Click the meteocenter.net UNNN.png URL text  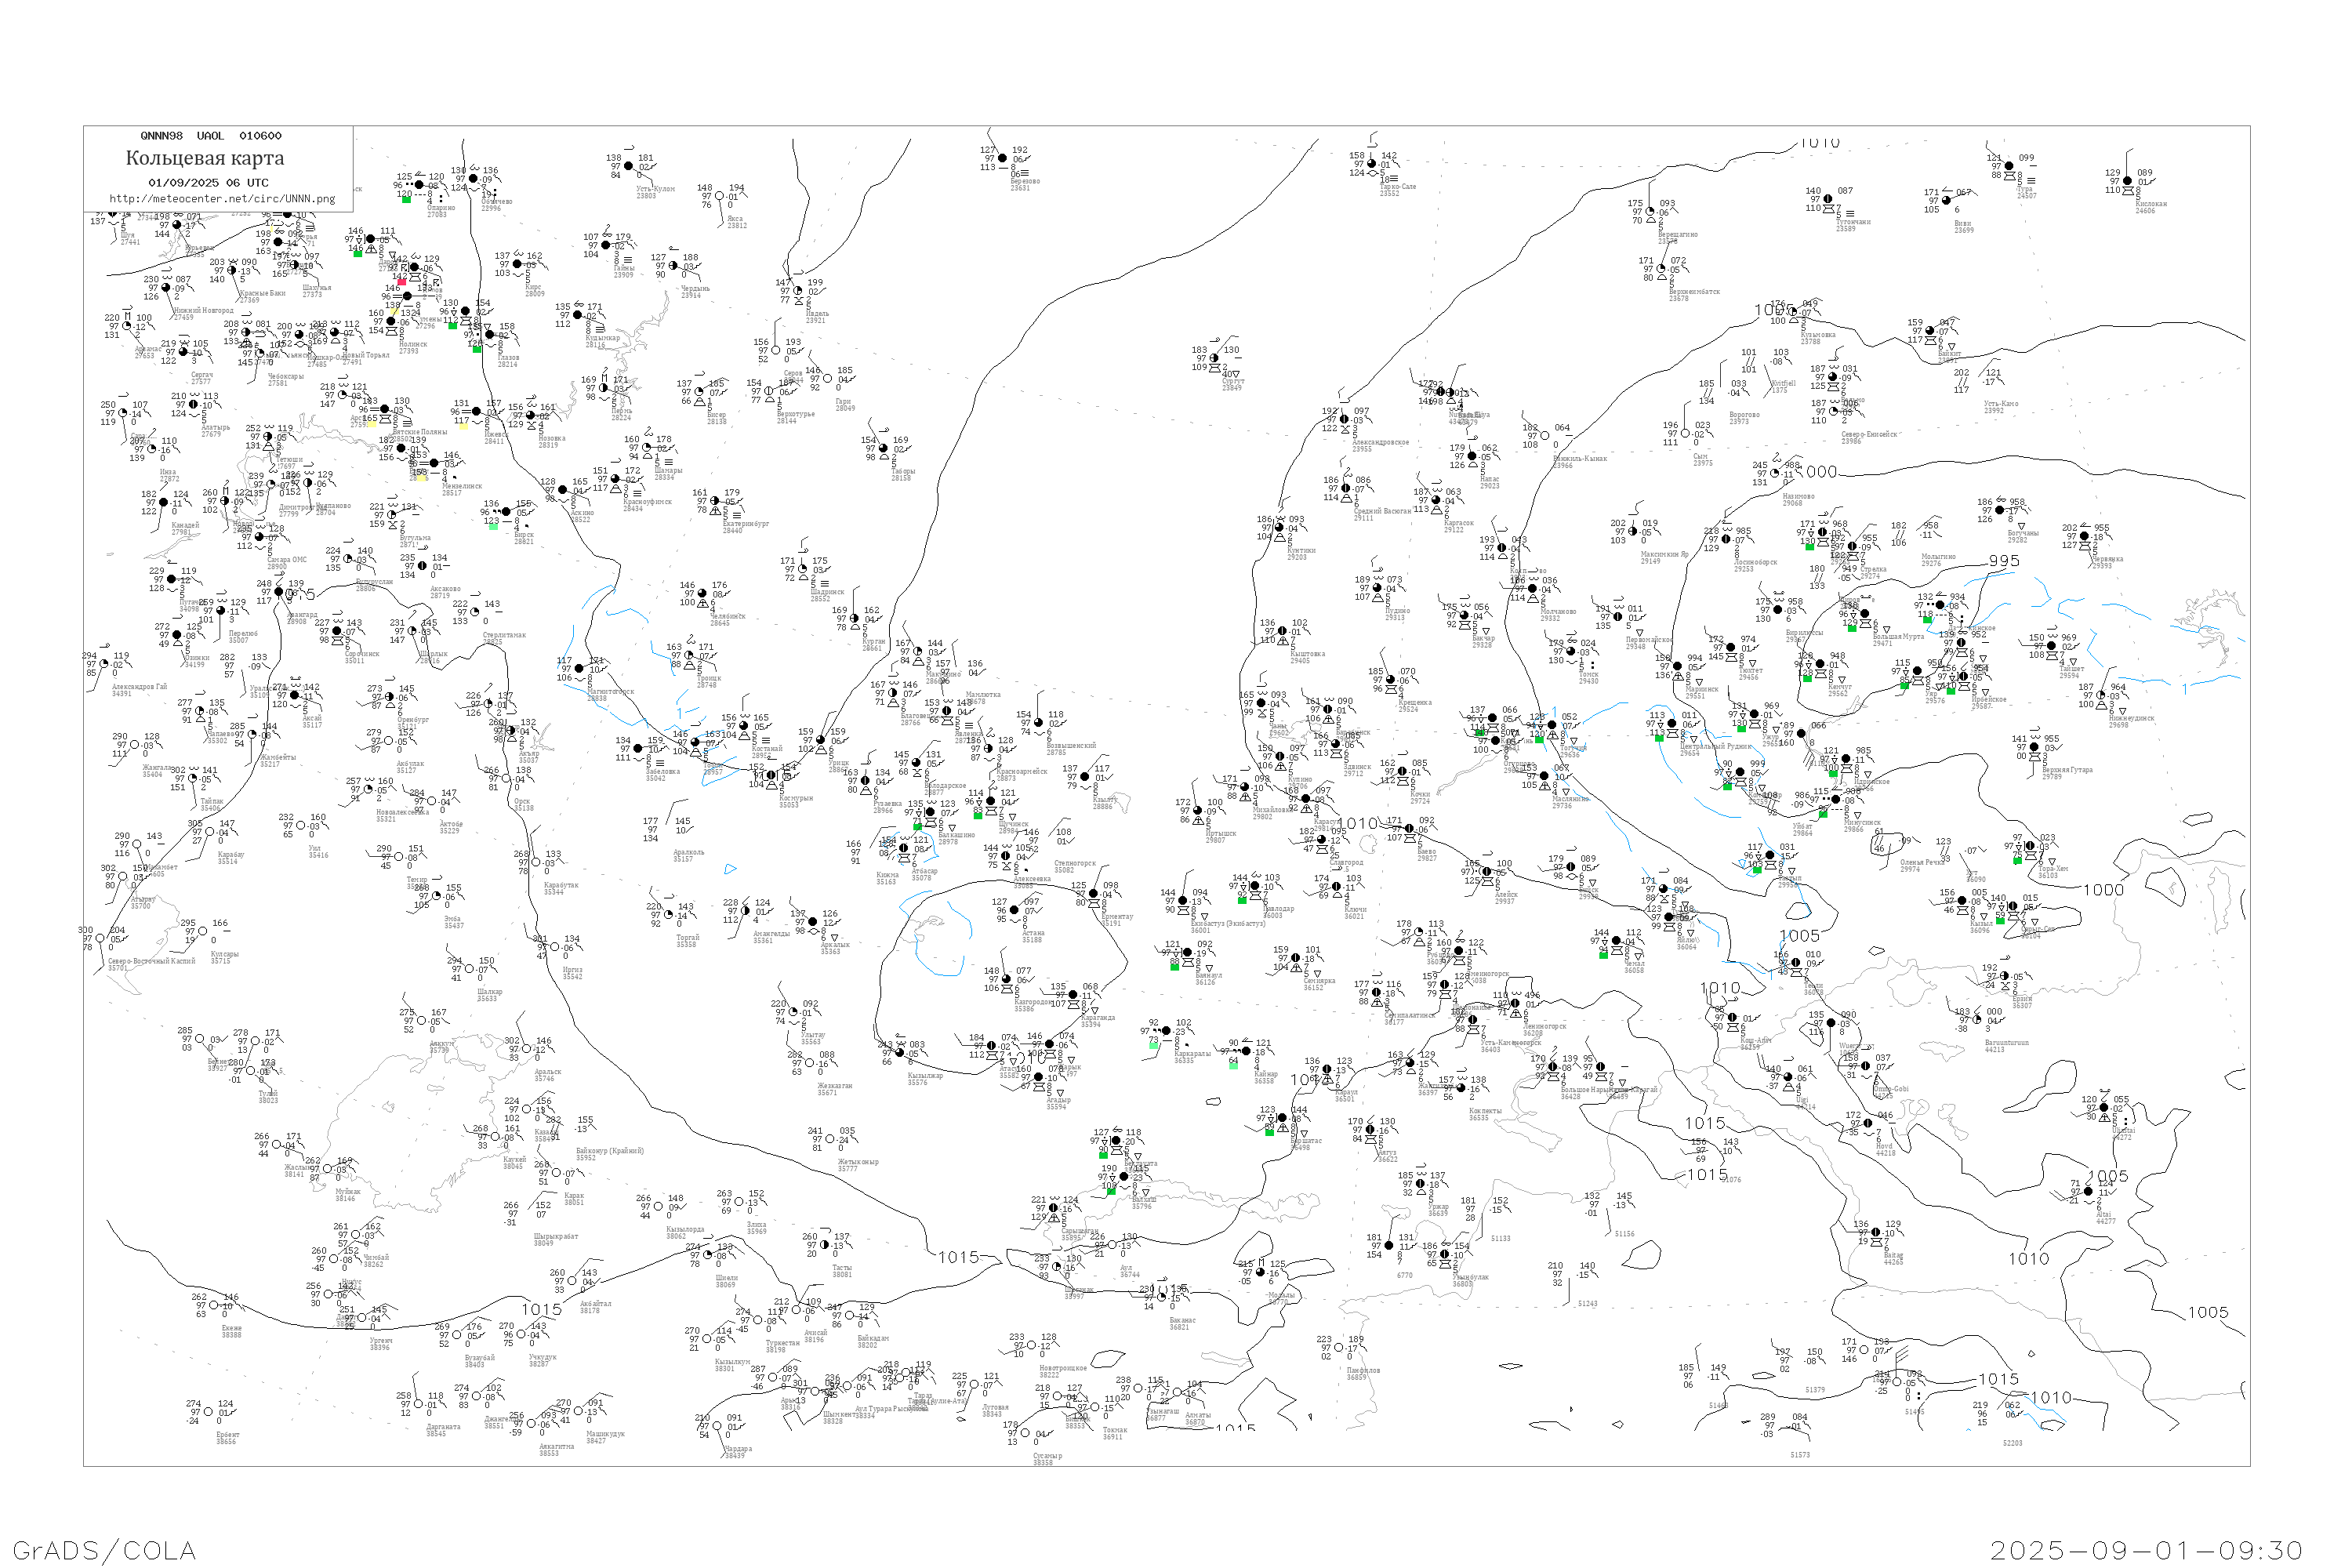click(x=222, y=198)
